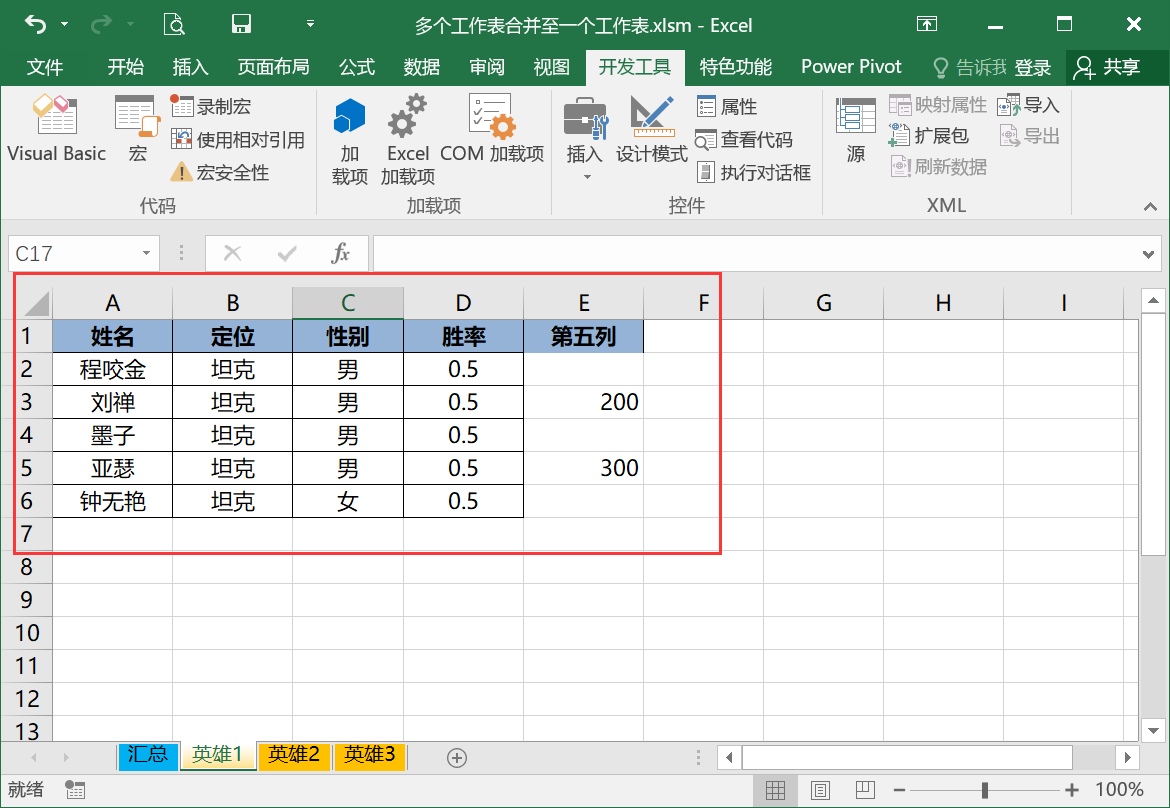The height and width of the screenshot is (808, 1170).
Task: Switch to sheet tab 英雄2
Action: pyautogui.click(x=294, y=755)
